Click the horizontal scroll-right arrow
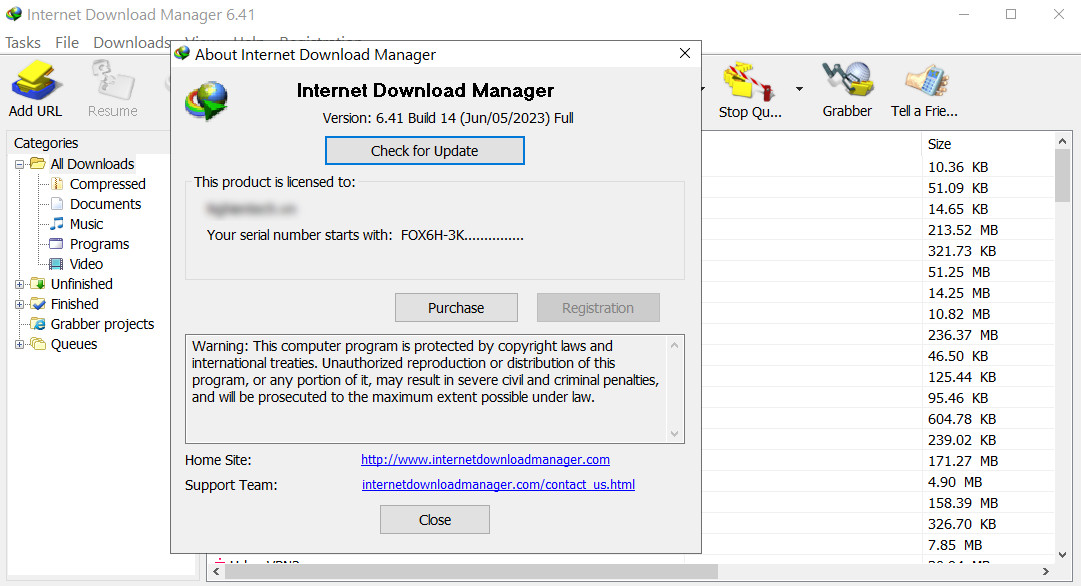 1046,572
